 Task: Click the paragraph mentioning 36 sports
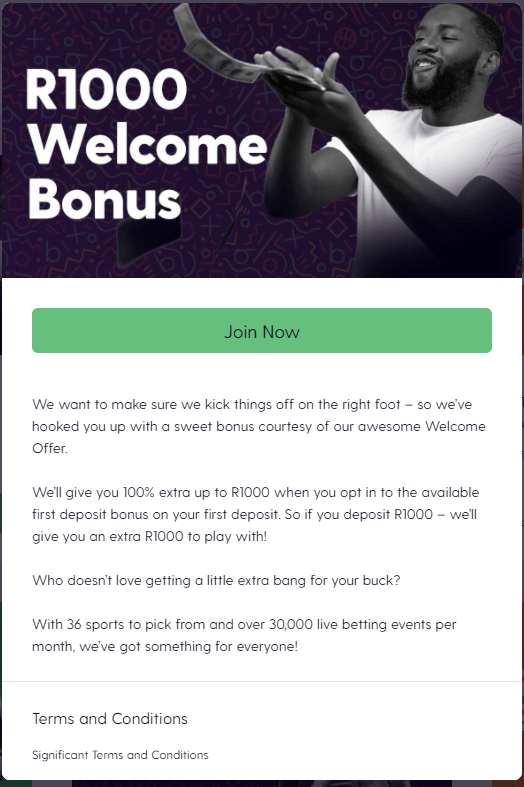(x=244, y=635)
